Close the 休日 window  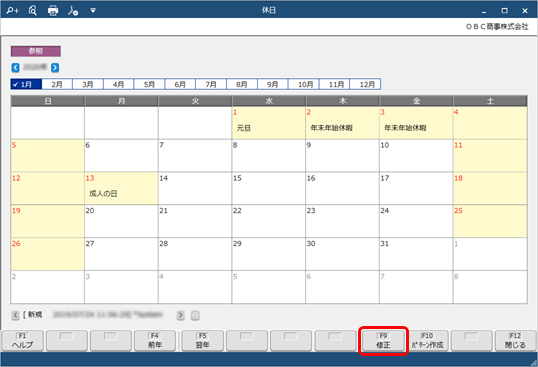(525, 11)
